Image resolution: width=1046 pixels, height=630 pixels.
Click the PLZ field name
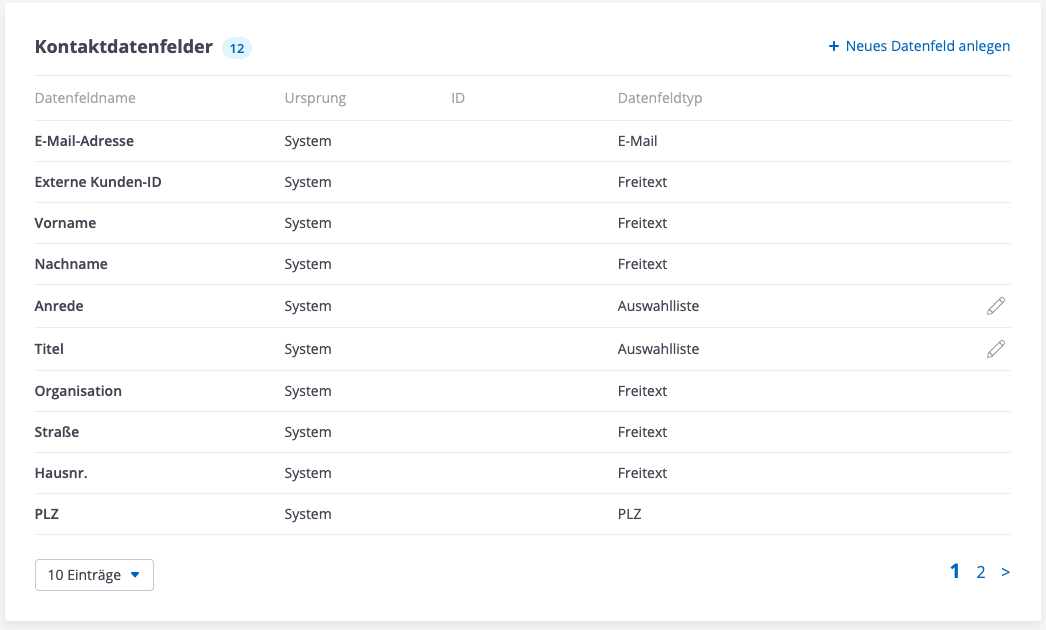[49, 514]
